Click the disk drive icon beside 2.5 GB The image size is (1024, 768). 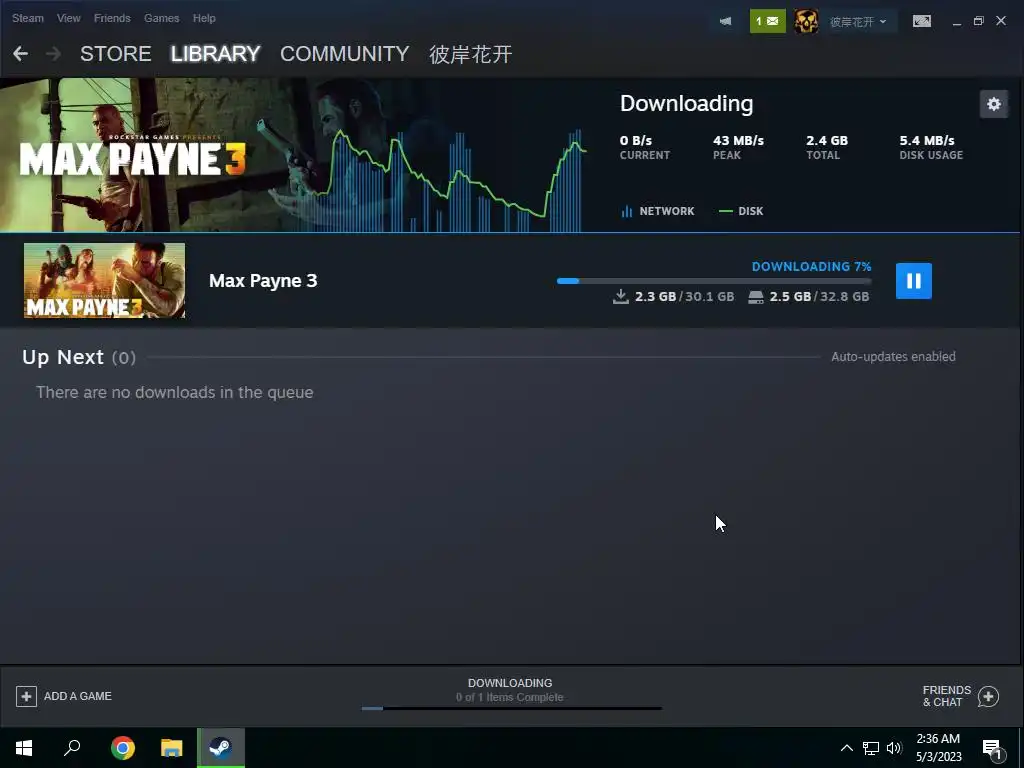(756, 297)
